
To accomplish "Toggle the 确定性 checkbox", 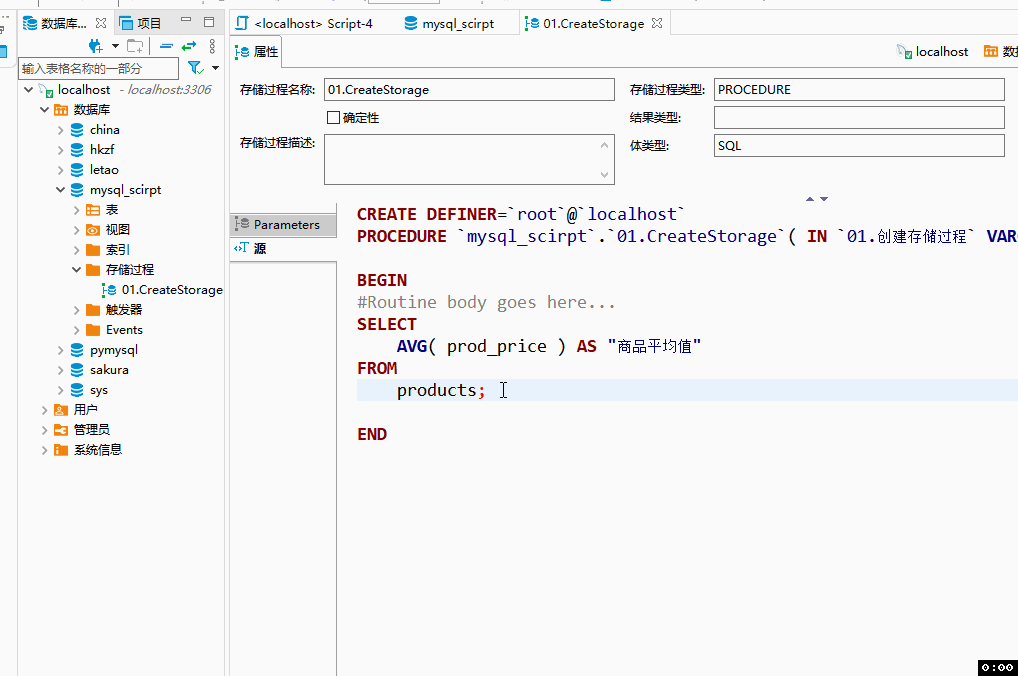I will [333, 118].
